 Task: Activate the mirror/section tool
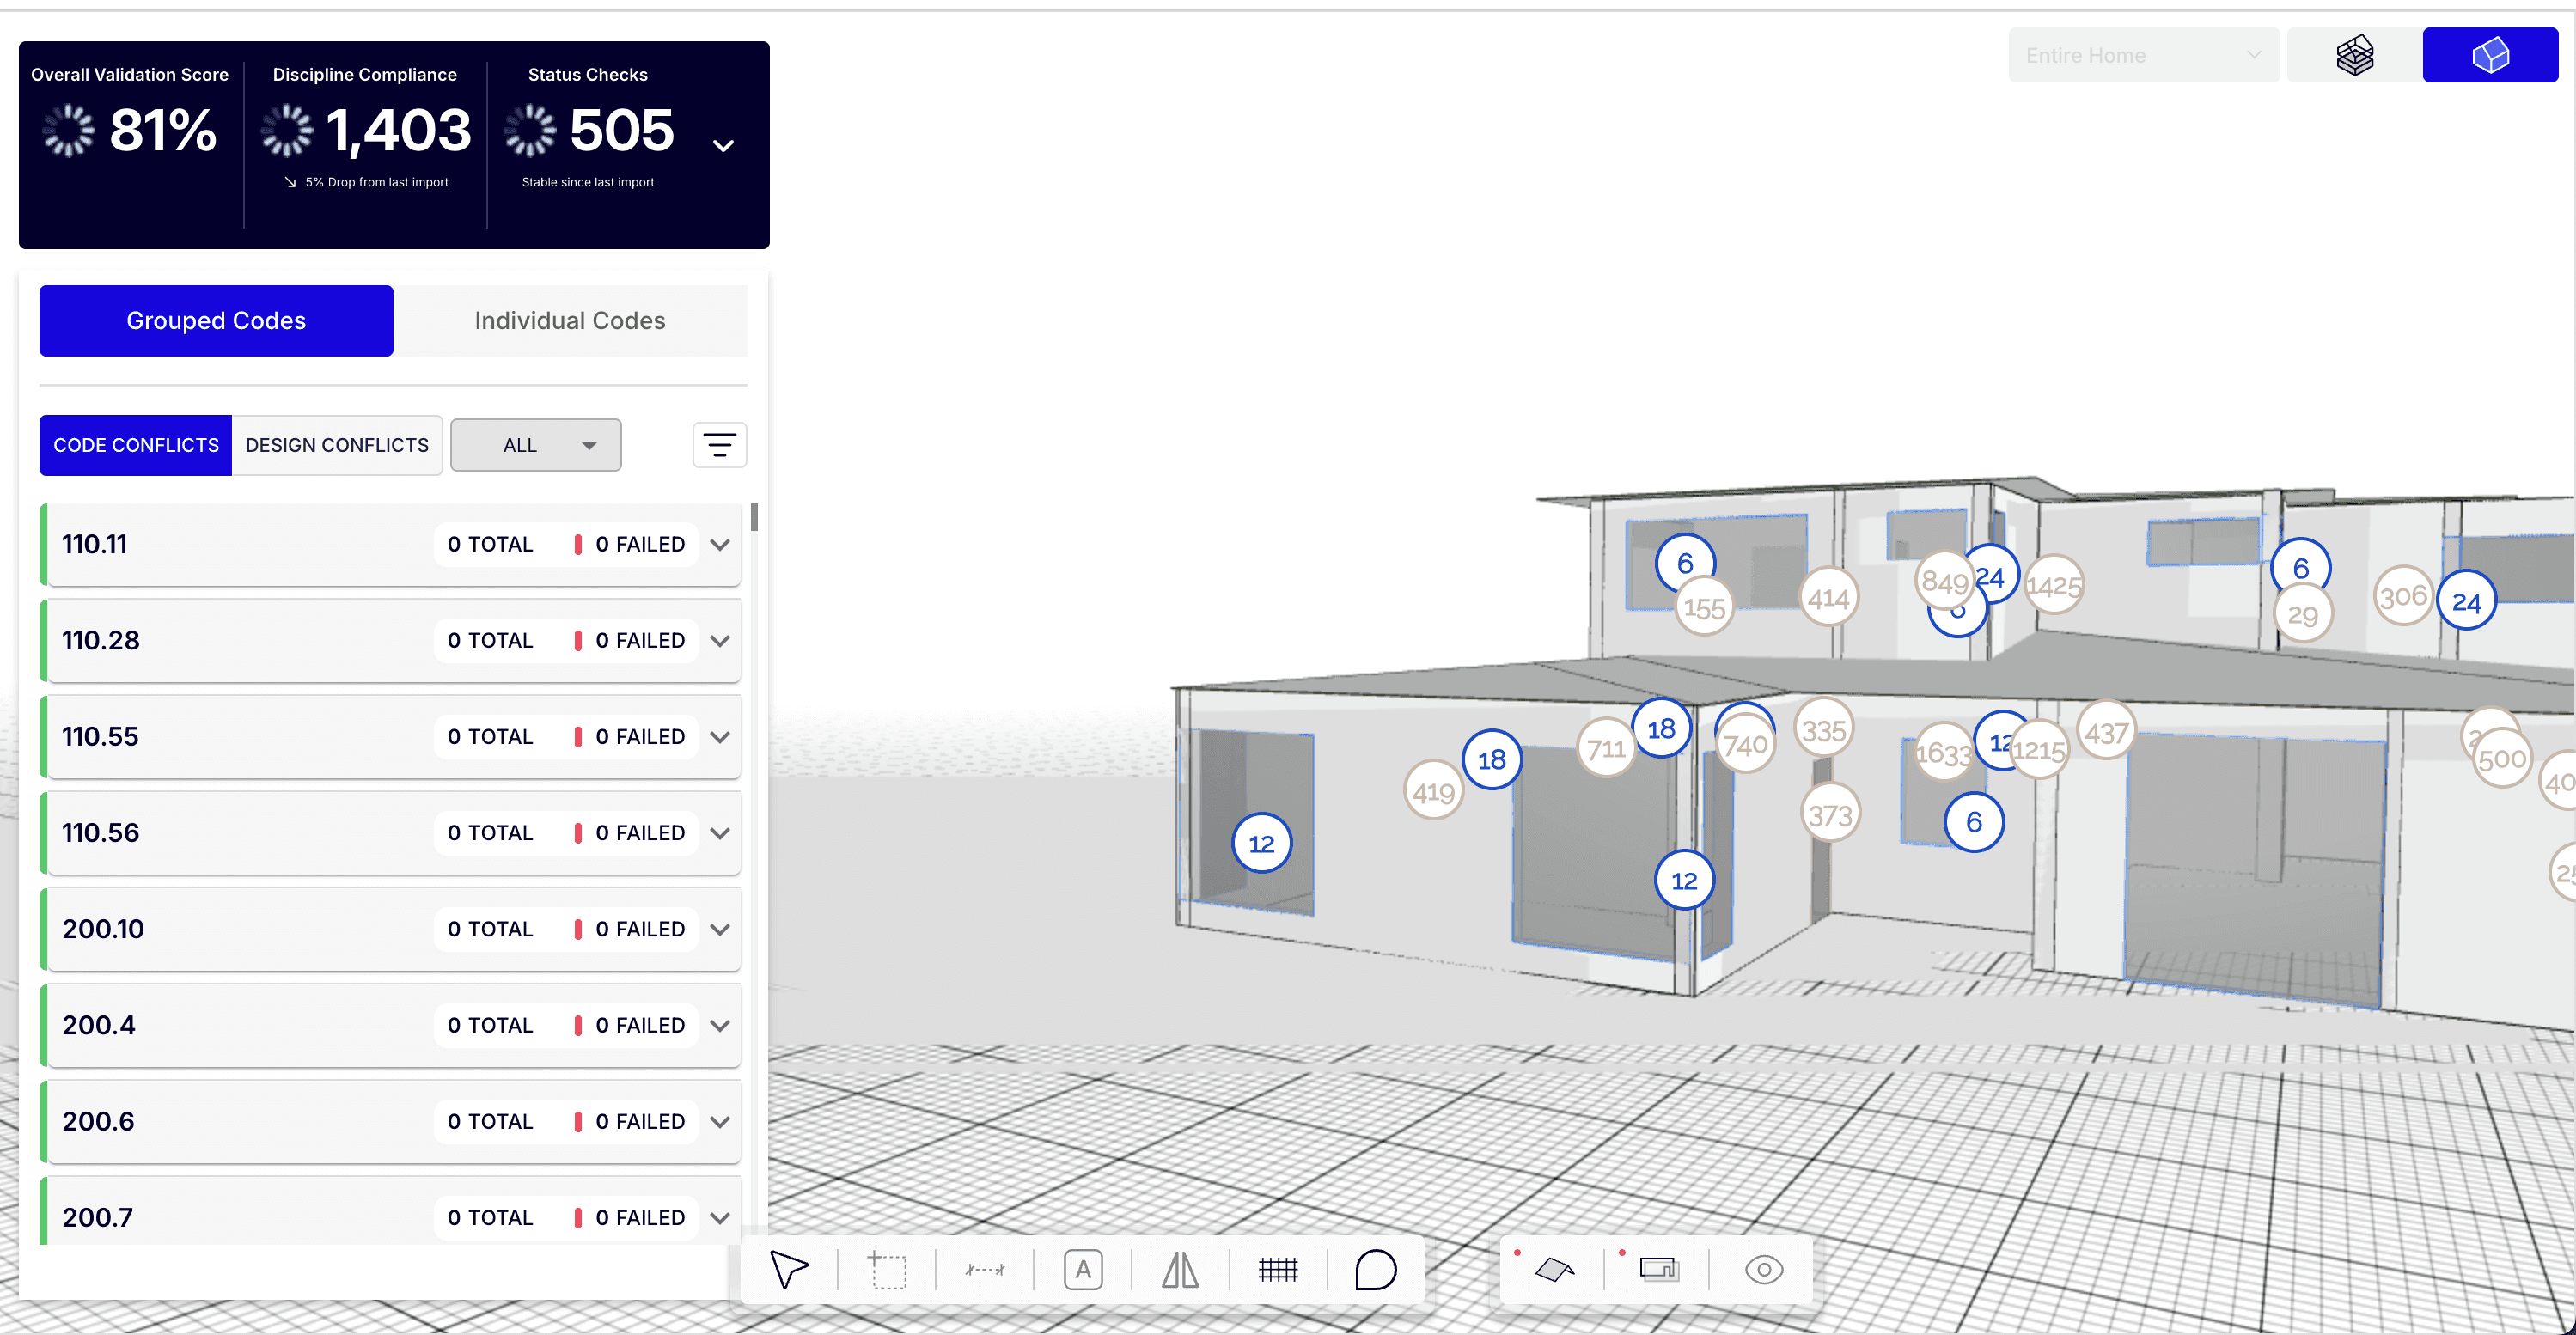[1180, 1269]
